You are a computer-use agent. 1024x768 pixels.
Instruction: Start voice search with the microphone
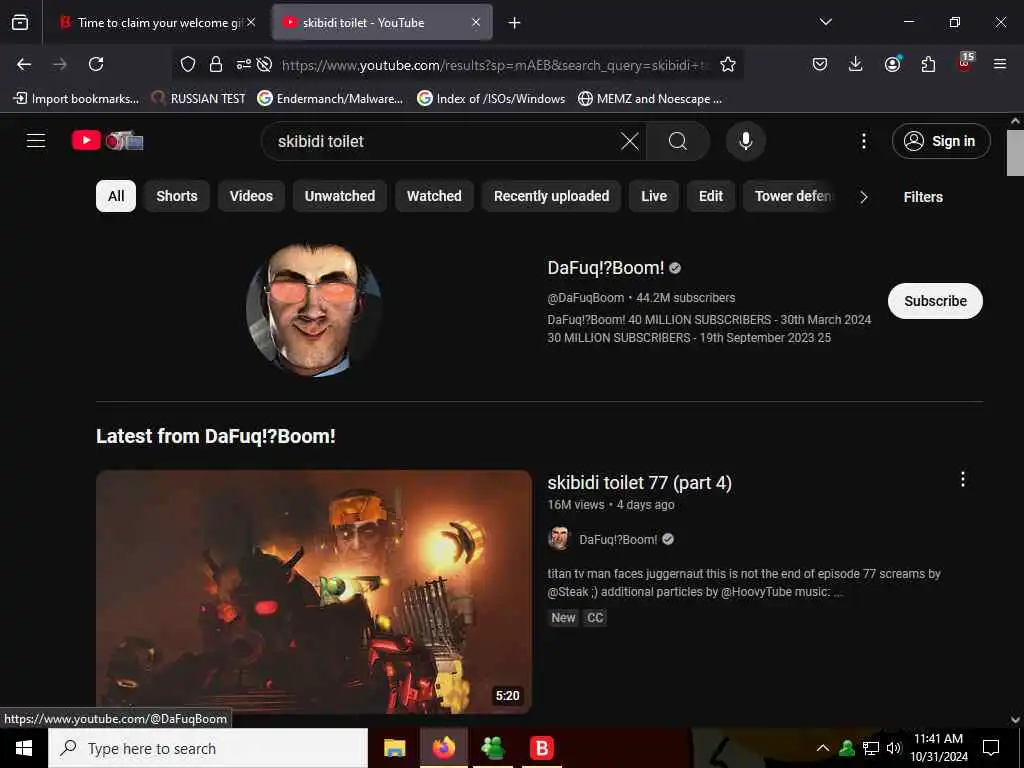point(746,141)
